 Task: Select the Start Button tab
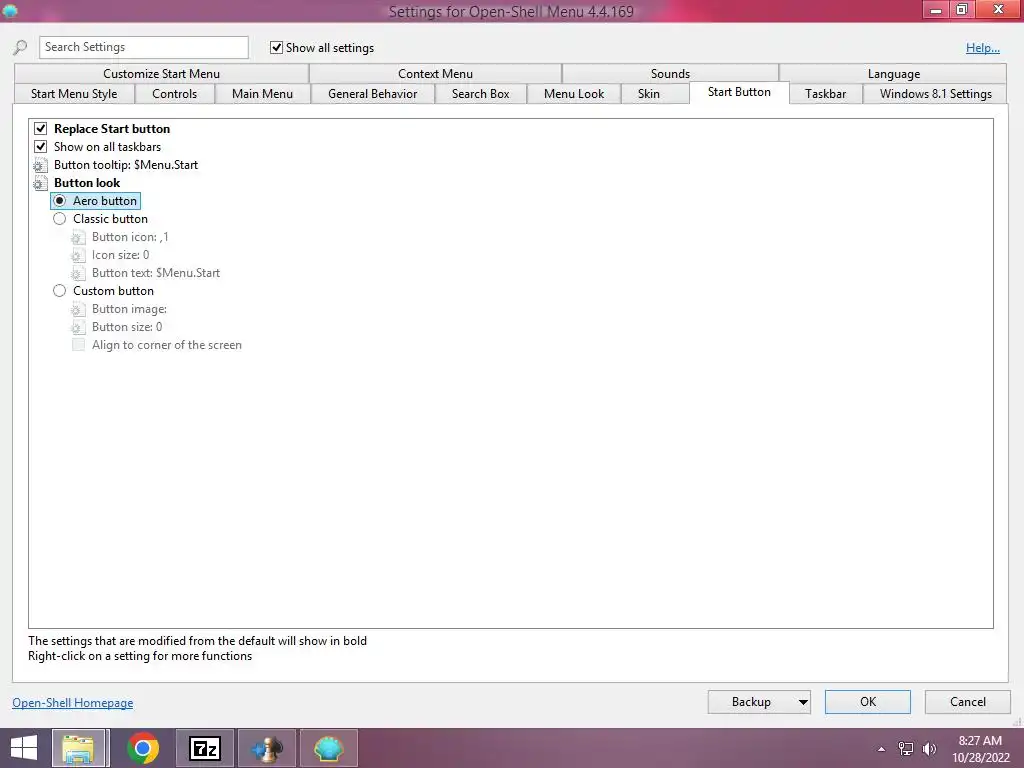(x=739, y=93)
